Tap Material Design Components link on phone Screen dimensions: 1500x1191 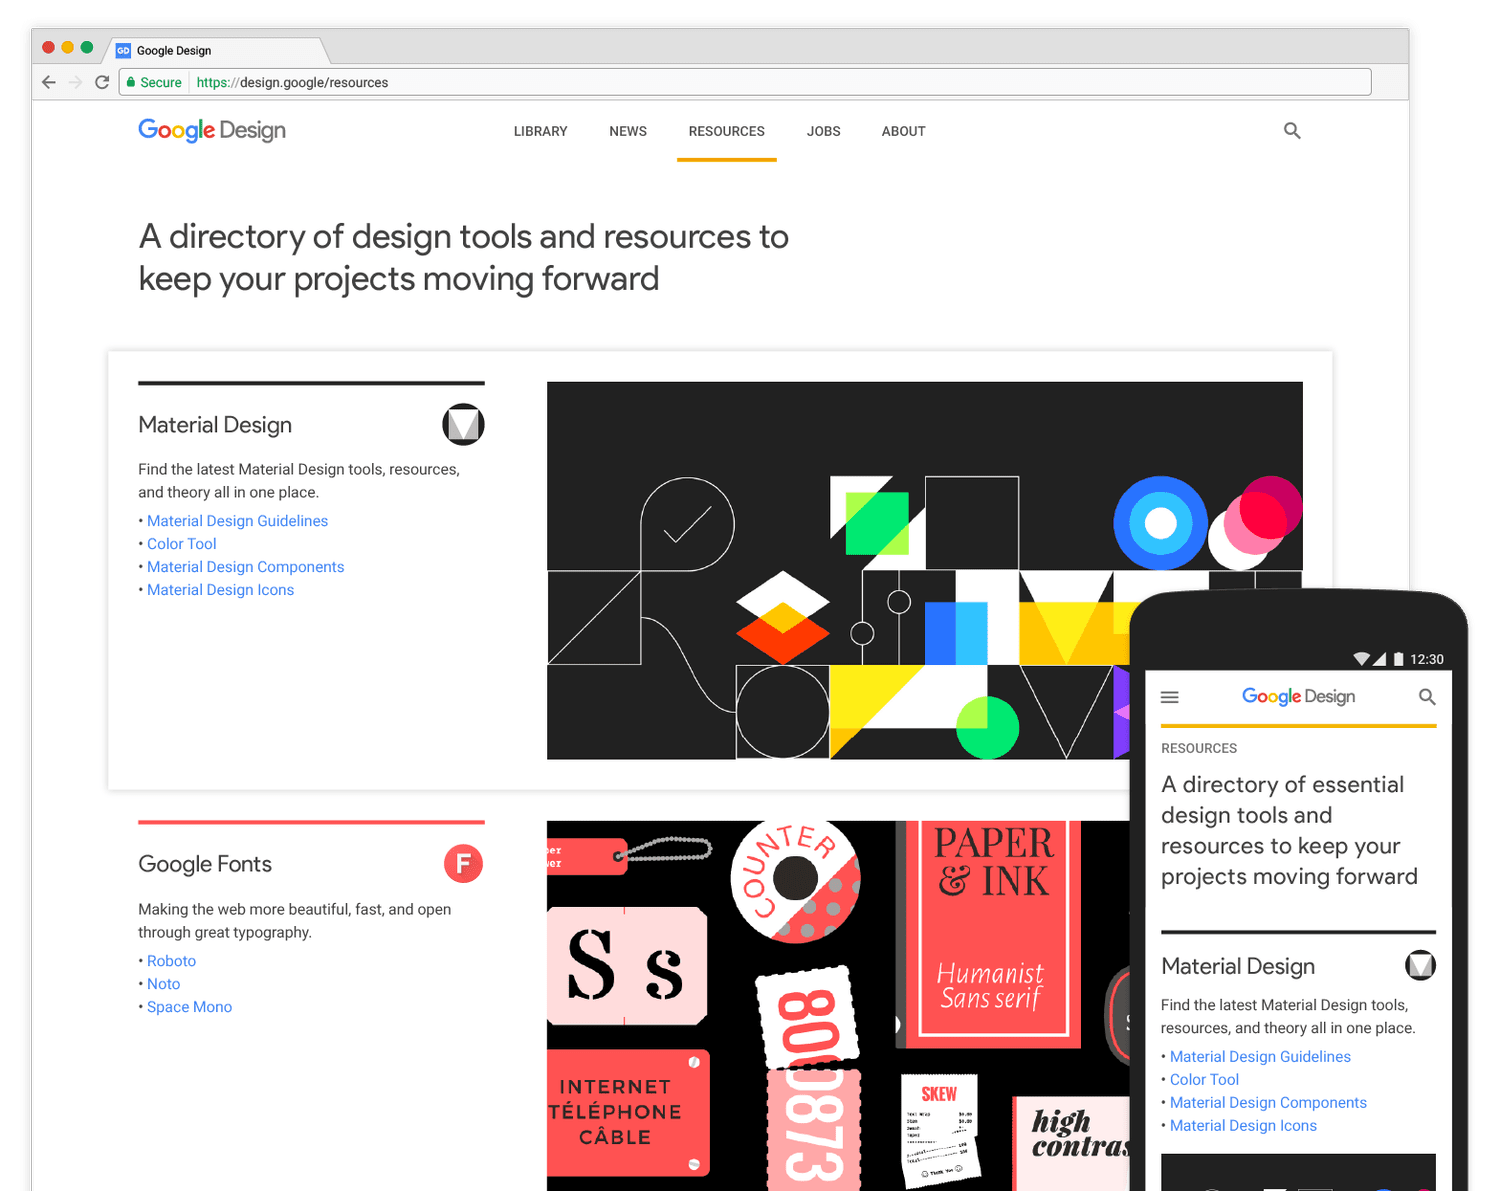coord(1268,1103)
